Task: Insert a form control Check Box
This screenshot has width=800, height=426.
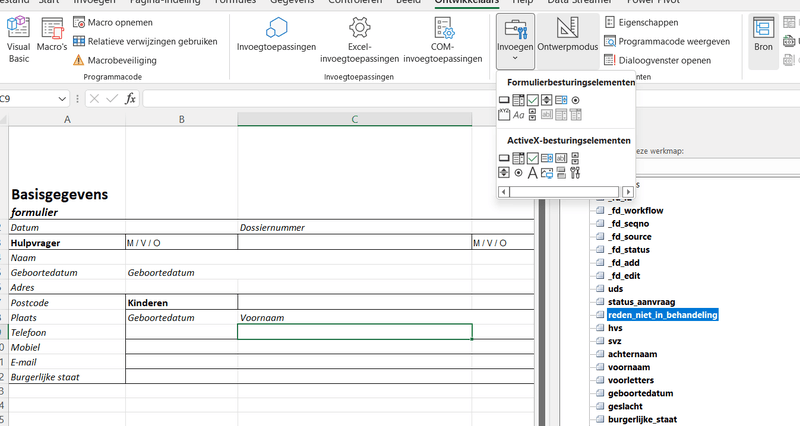Action: [x=532, y=100]
